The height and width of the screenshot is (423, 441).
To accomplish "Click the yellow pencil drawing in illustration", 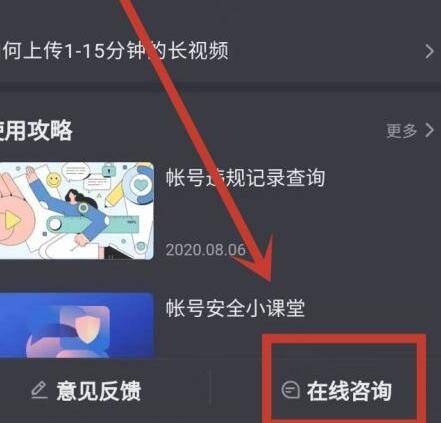I will pos(114,195).
